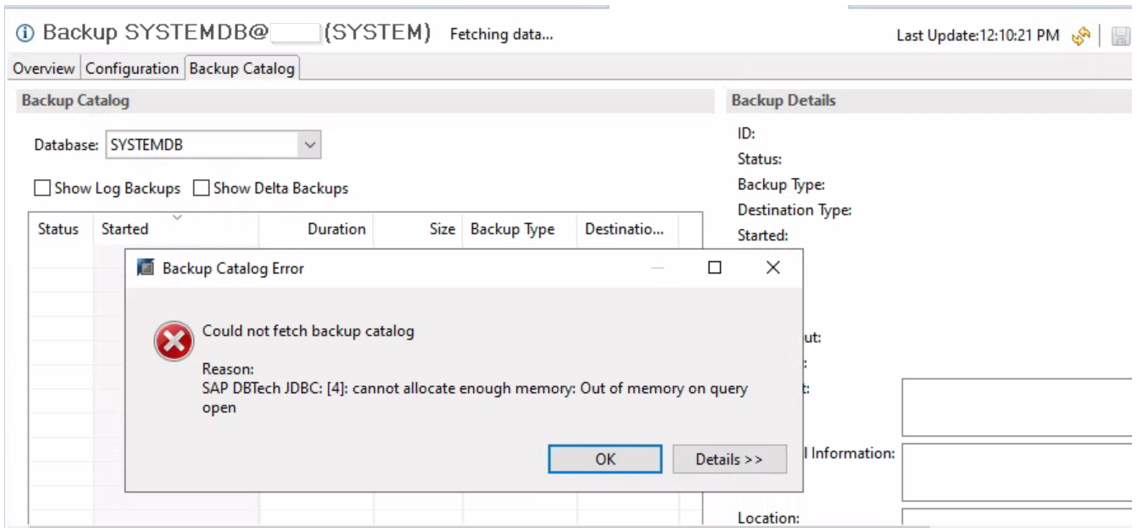Image resolution: width=1141 pixels, height=528 pixels.
Task: Click the refresh icon next to Last Update
Action: coord(1081,35)
